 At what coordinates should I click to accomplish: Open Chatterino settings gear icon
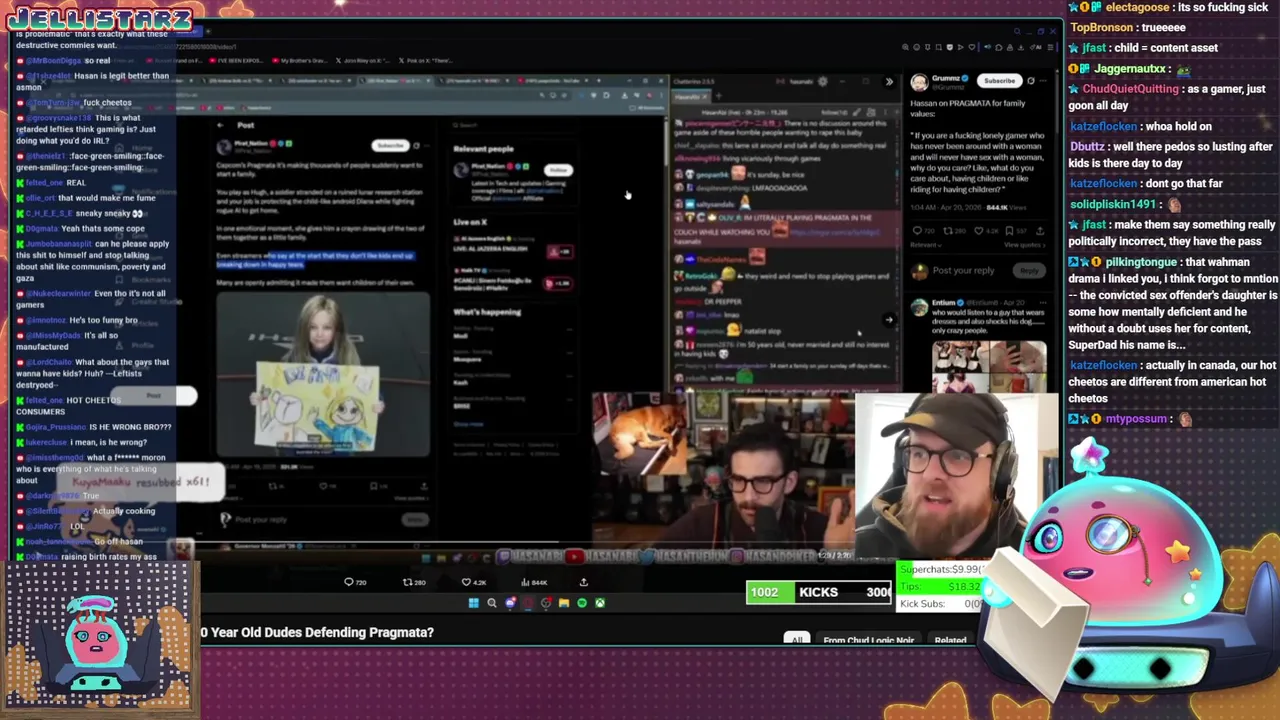tap(823, 82)
